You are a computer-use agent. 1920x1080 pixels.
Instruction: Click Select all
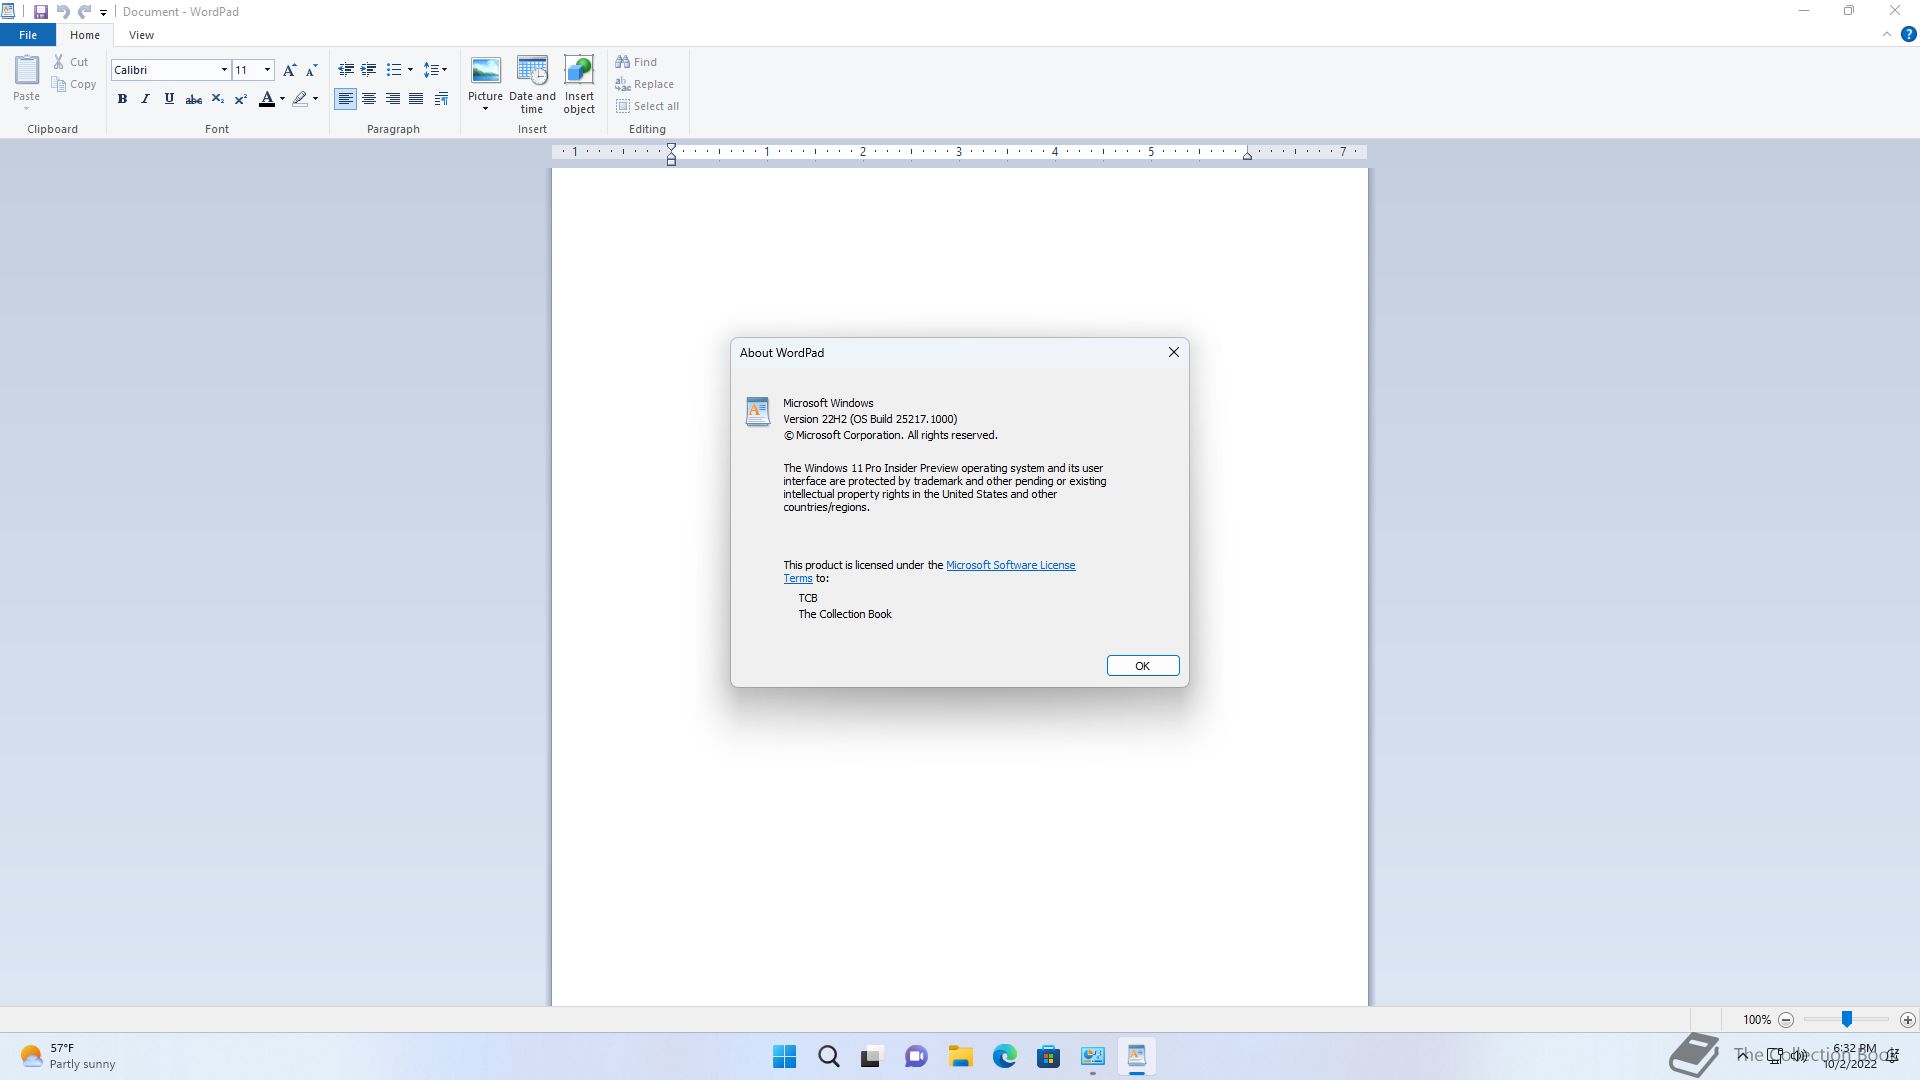[648, 106]
